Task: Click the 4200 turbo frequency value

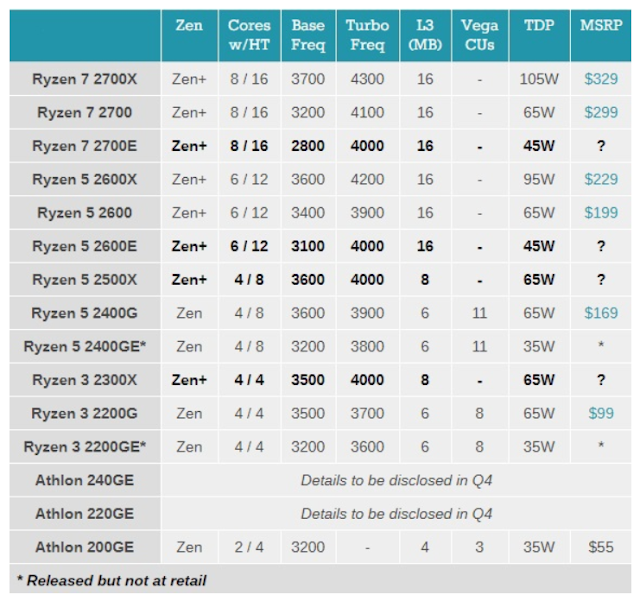Action: (367, 179)
